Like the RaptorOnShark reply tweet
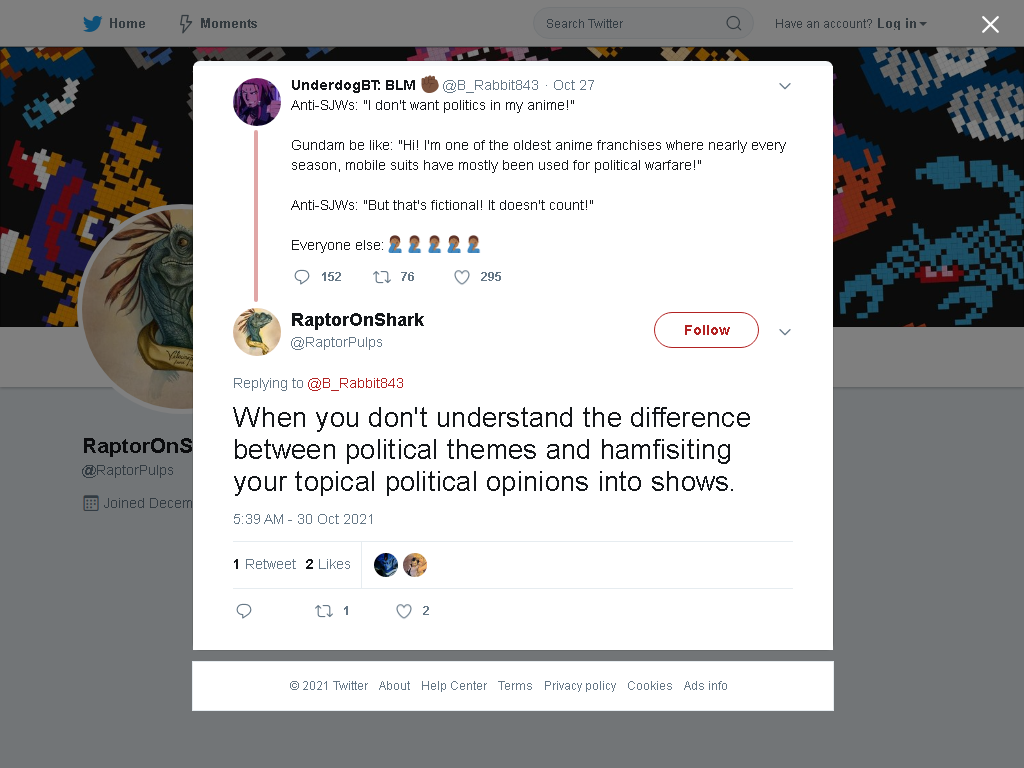 click(x=404, y=611)
